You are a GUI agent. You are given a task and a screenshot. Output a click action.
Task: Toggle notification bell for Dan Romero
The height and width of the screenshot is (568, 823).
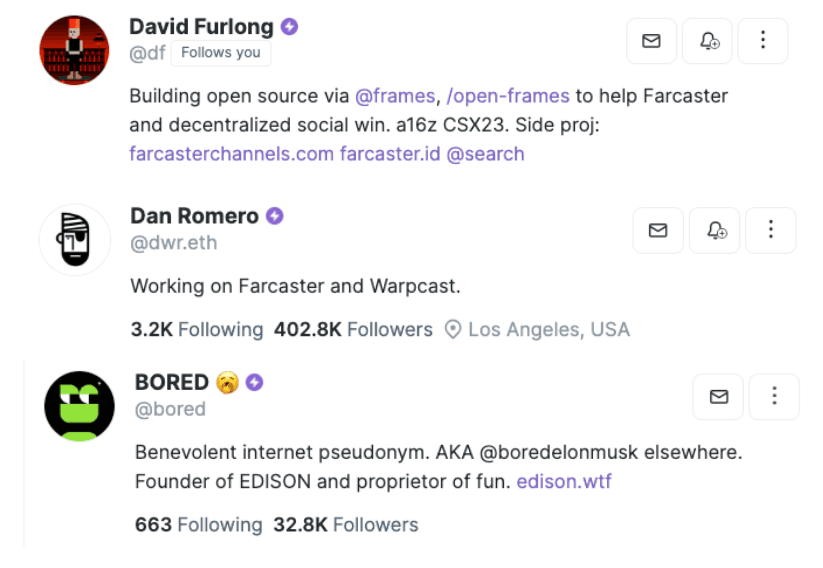pos(714,230)
